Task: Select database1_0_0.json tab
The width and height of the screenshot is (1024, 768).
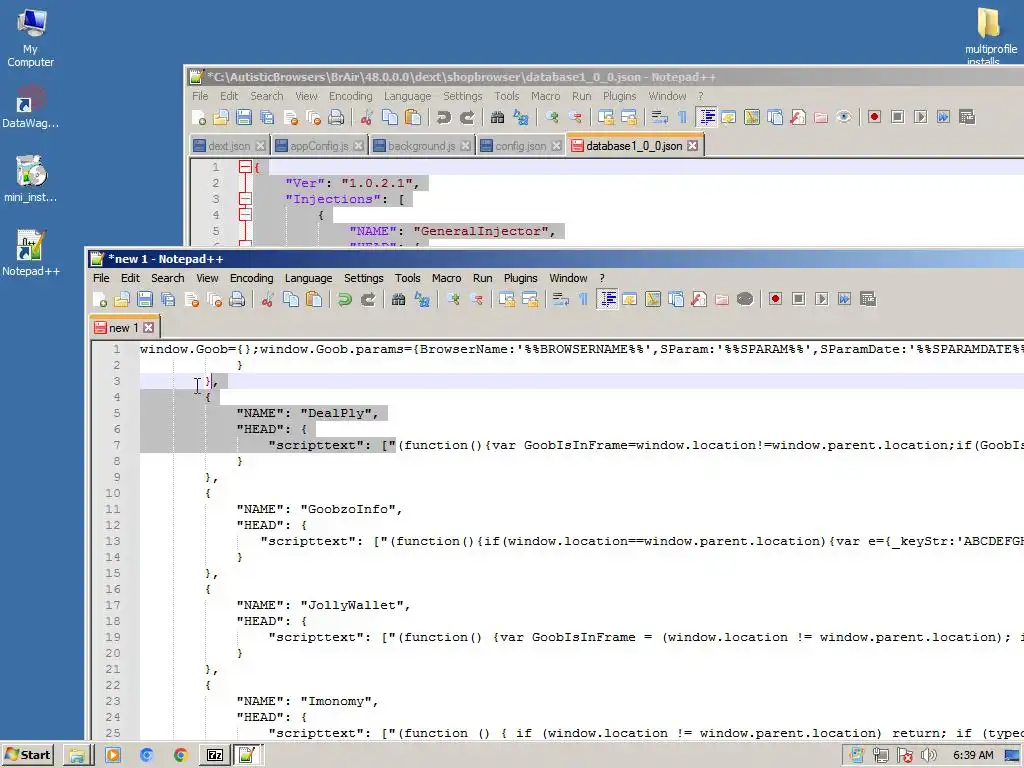Action: tap(633, 146)
